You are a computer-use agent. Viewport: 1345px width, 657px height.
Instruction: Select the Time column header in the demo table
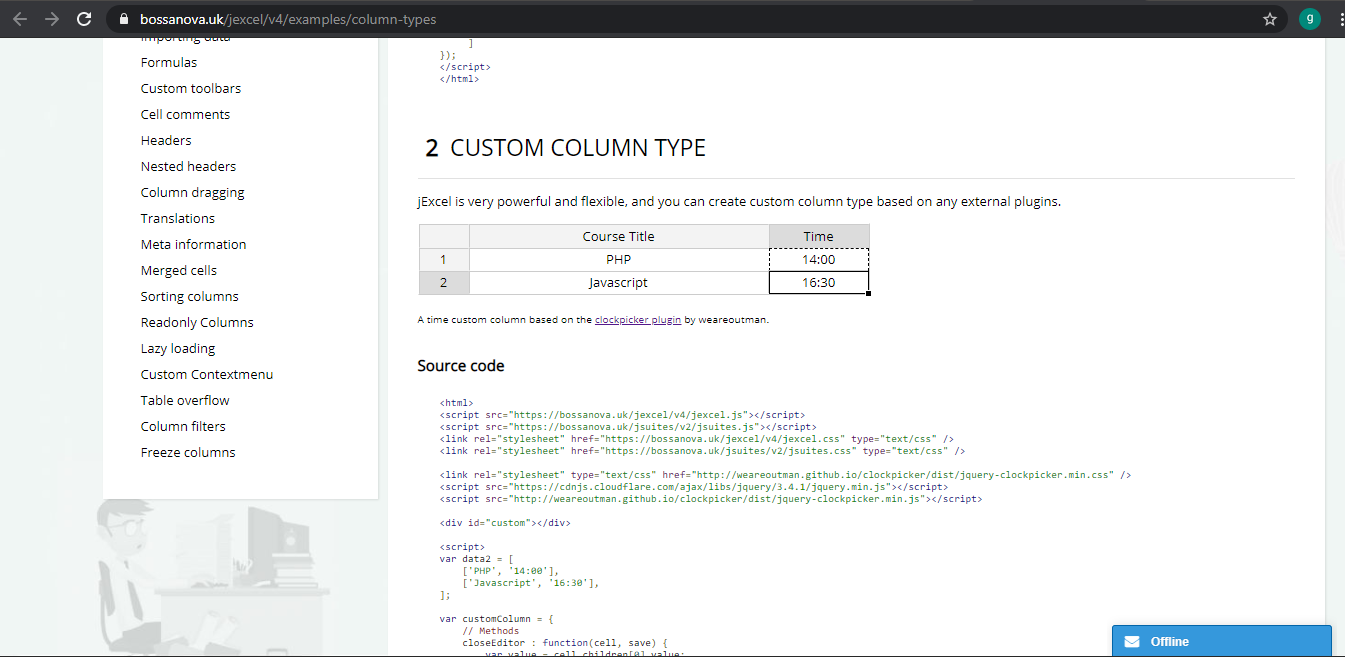click(818, 236)
